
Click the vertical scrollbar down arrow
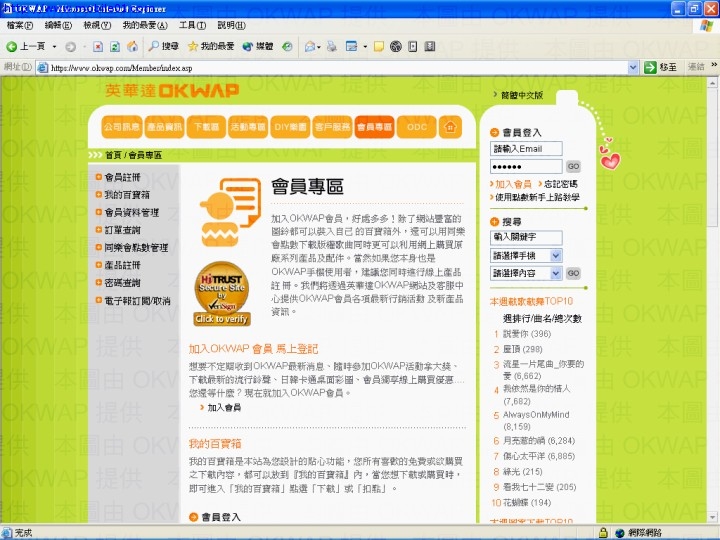pos(712,517)
